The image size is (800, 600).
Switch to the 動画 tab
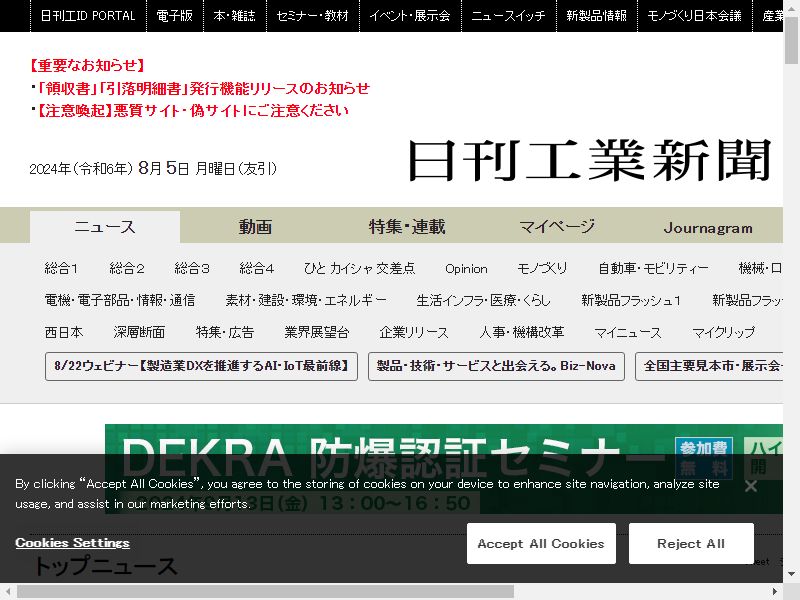tap(255, 227)
